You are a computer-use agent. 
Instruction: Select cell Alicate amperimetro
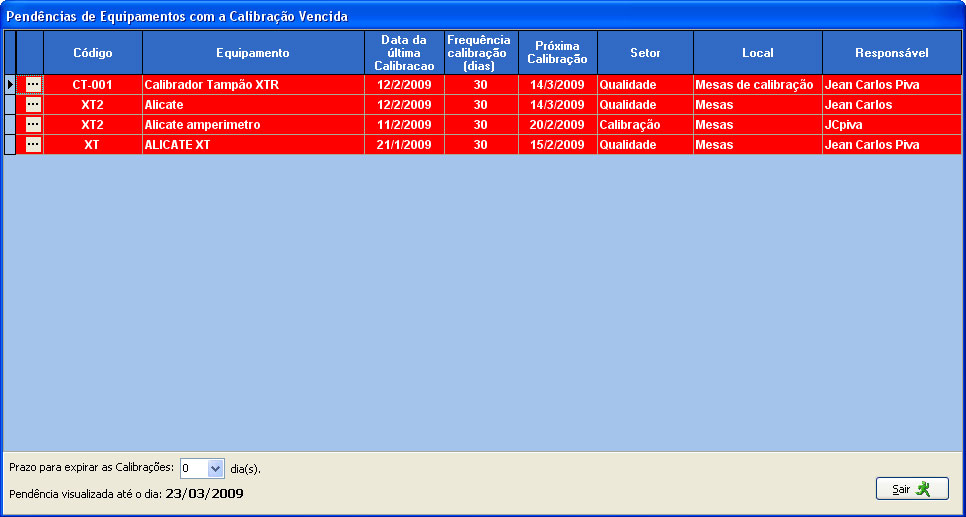tap(253, 124)
